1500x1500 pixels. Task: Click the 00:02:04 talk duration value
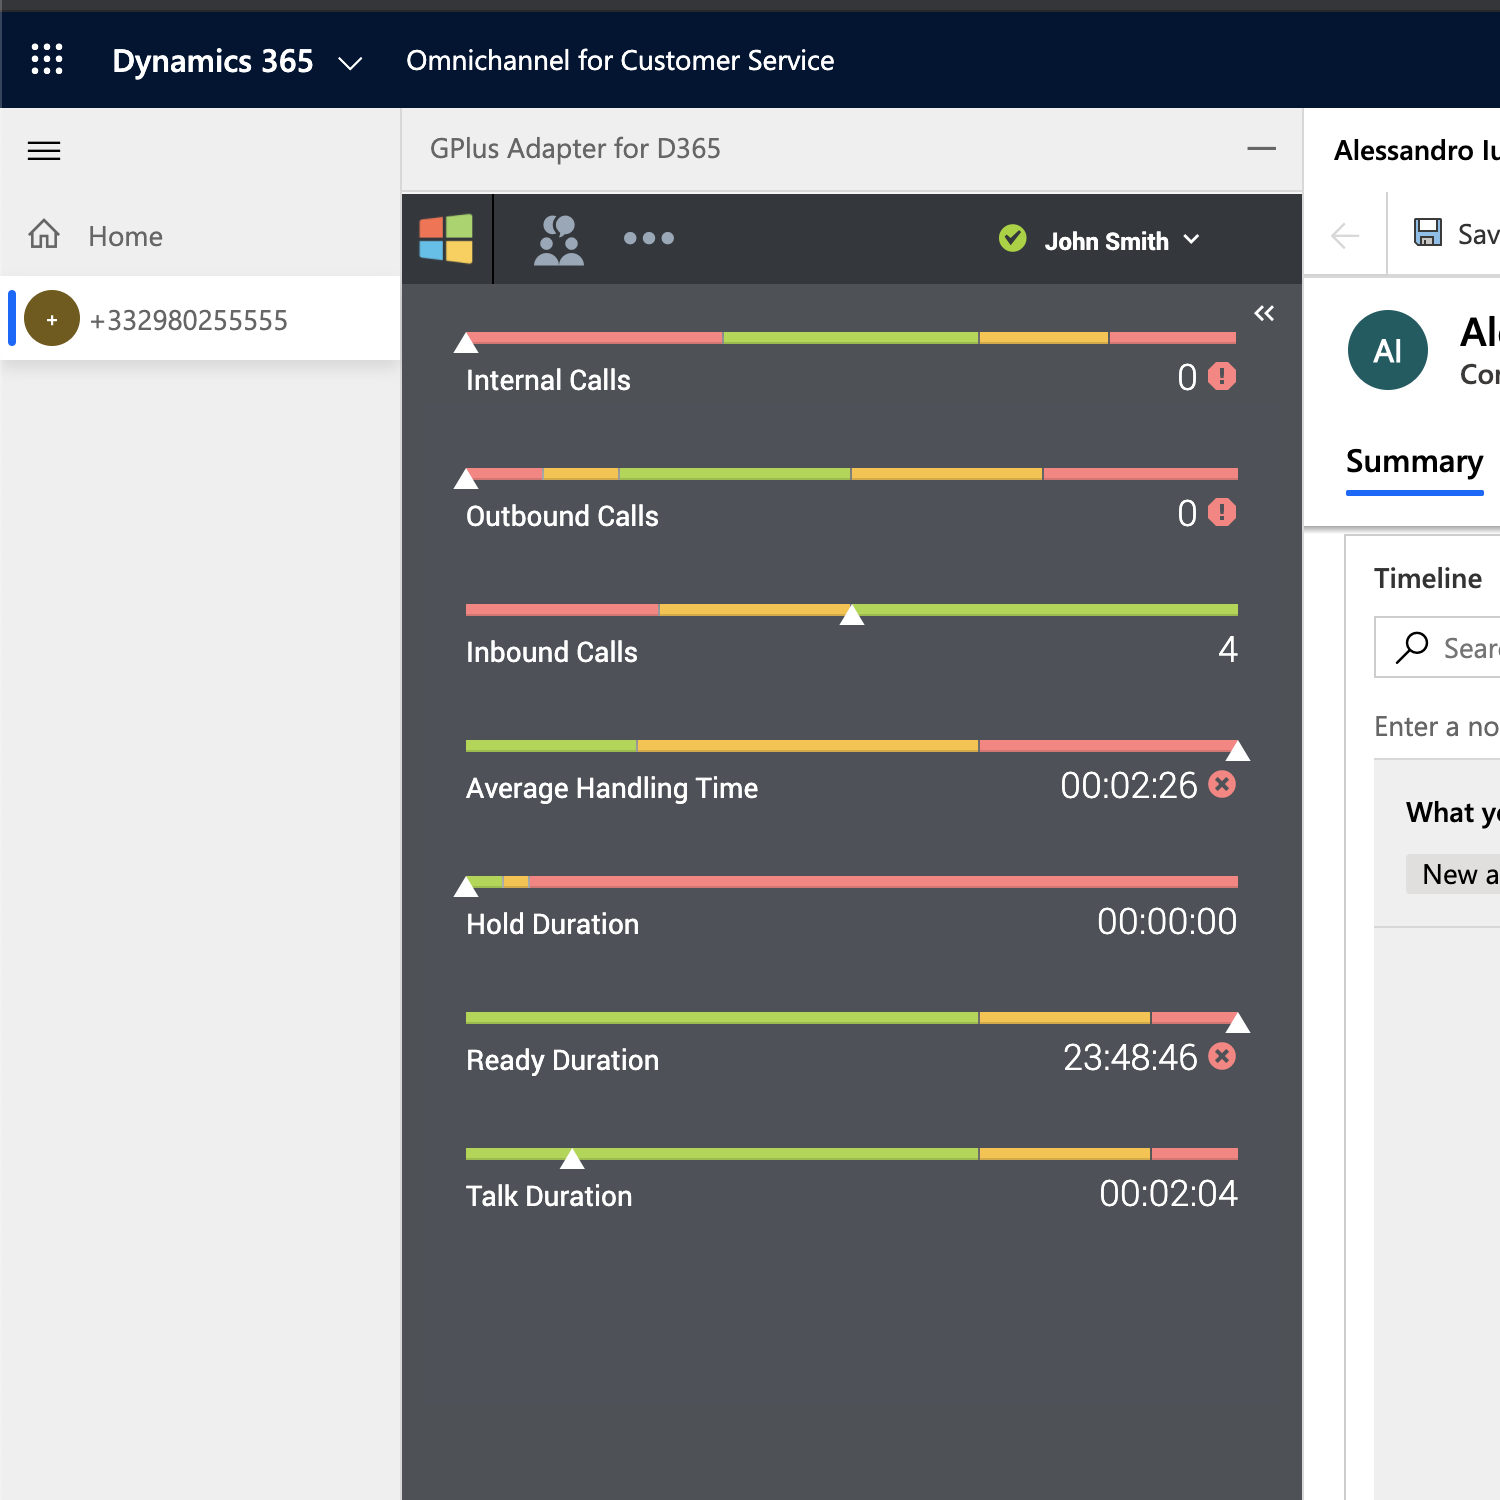pyautogui.click(x=1168, y=1194)
